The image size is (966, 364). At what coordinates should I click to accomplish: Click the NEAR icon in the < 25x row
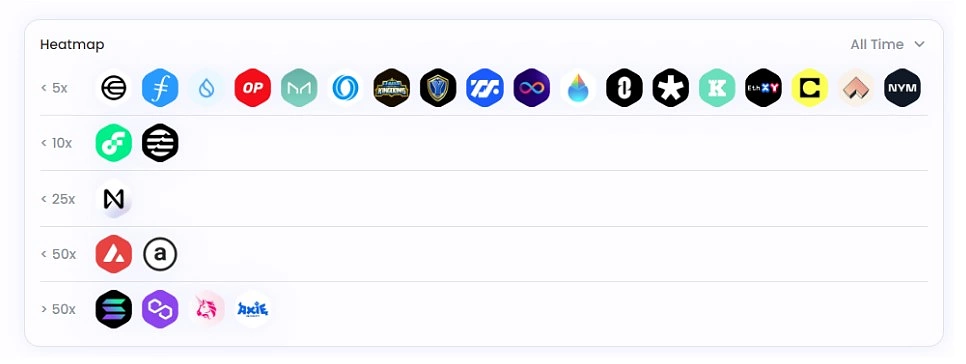[114, 198]
